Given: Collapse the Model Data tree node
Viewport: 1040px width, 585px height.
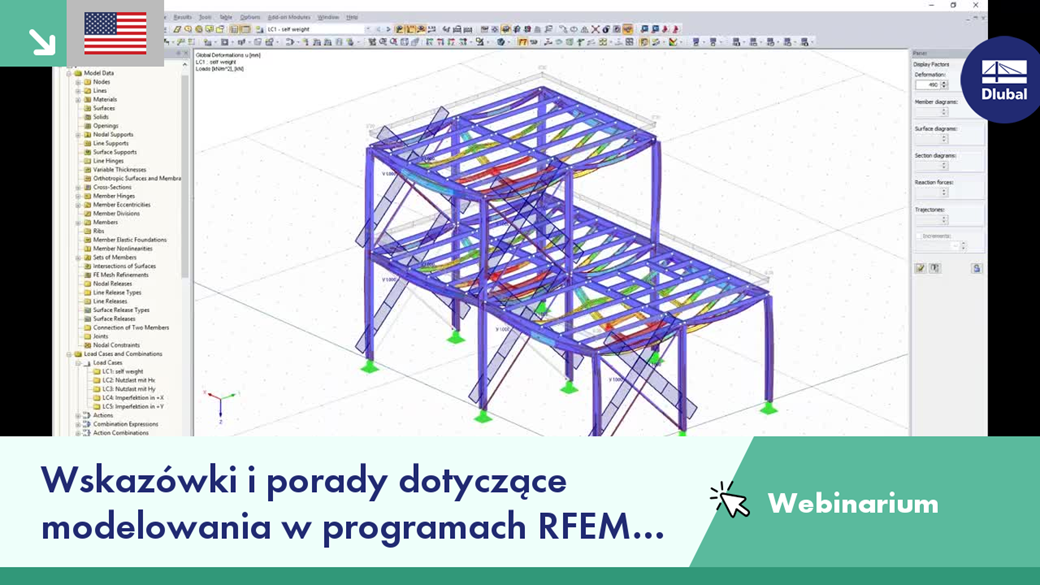Looking at the screenshot, I should click(69, 73).
